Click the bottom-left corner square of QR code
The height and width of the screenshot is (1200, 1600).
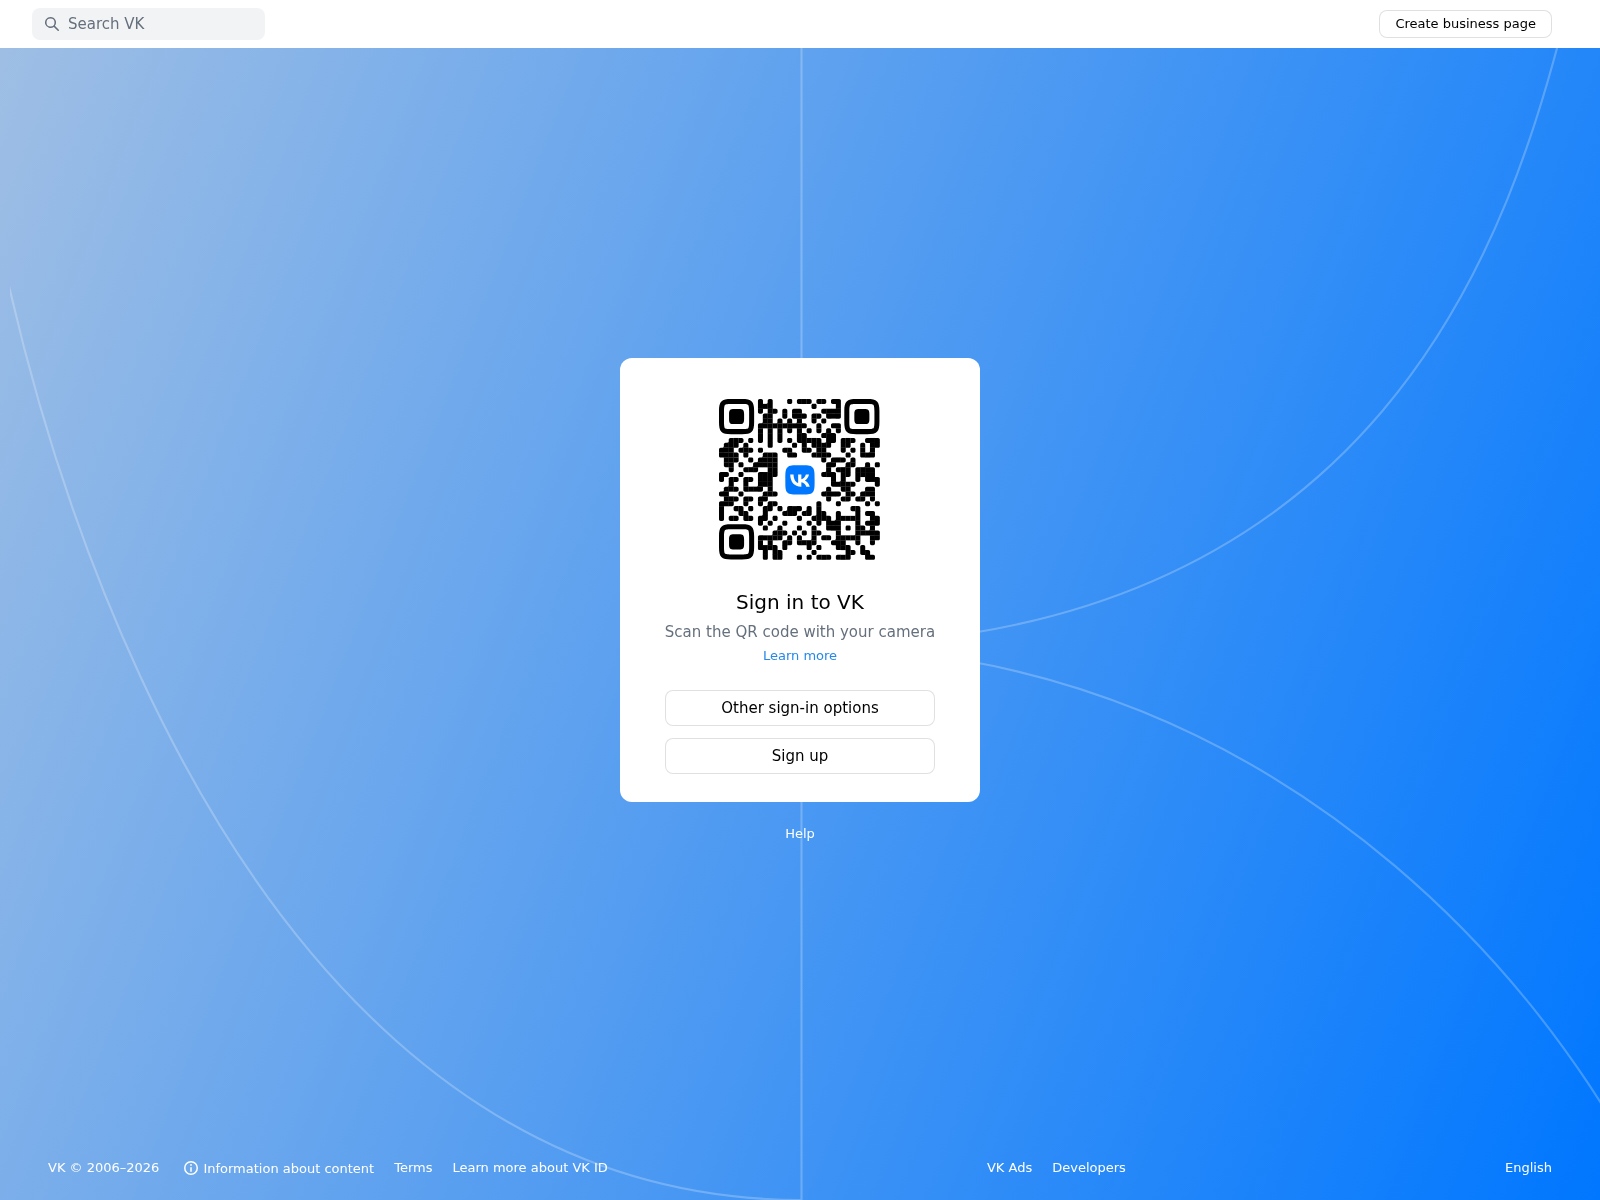point(736,542)
